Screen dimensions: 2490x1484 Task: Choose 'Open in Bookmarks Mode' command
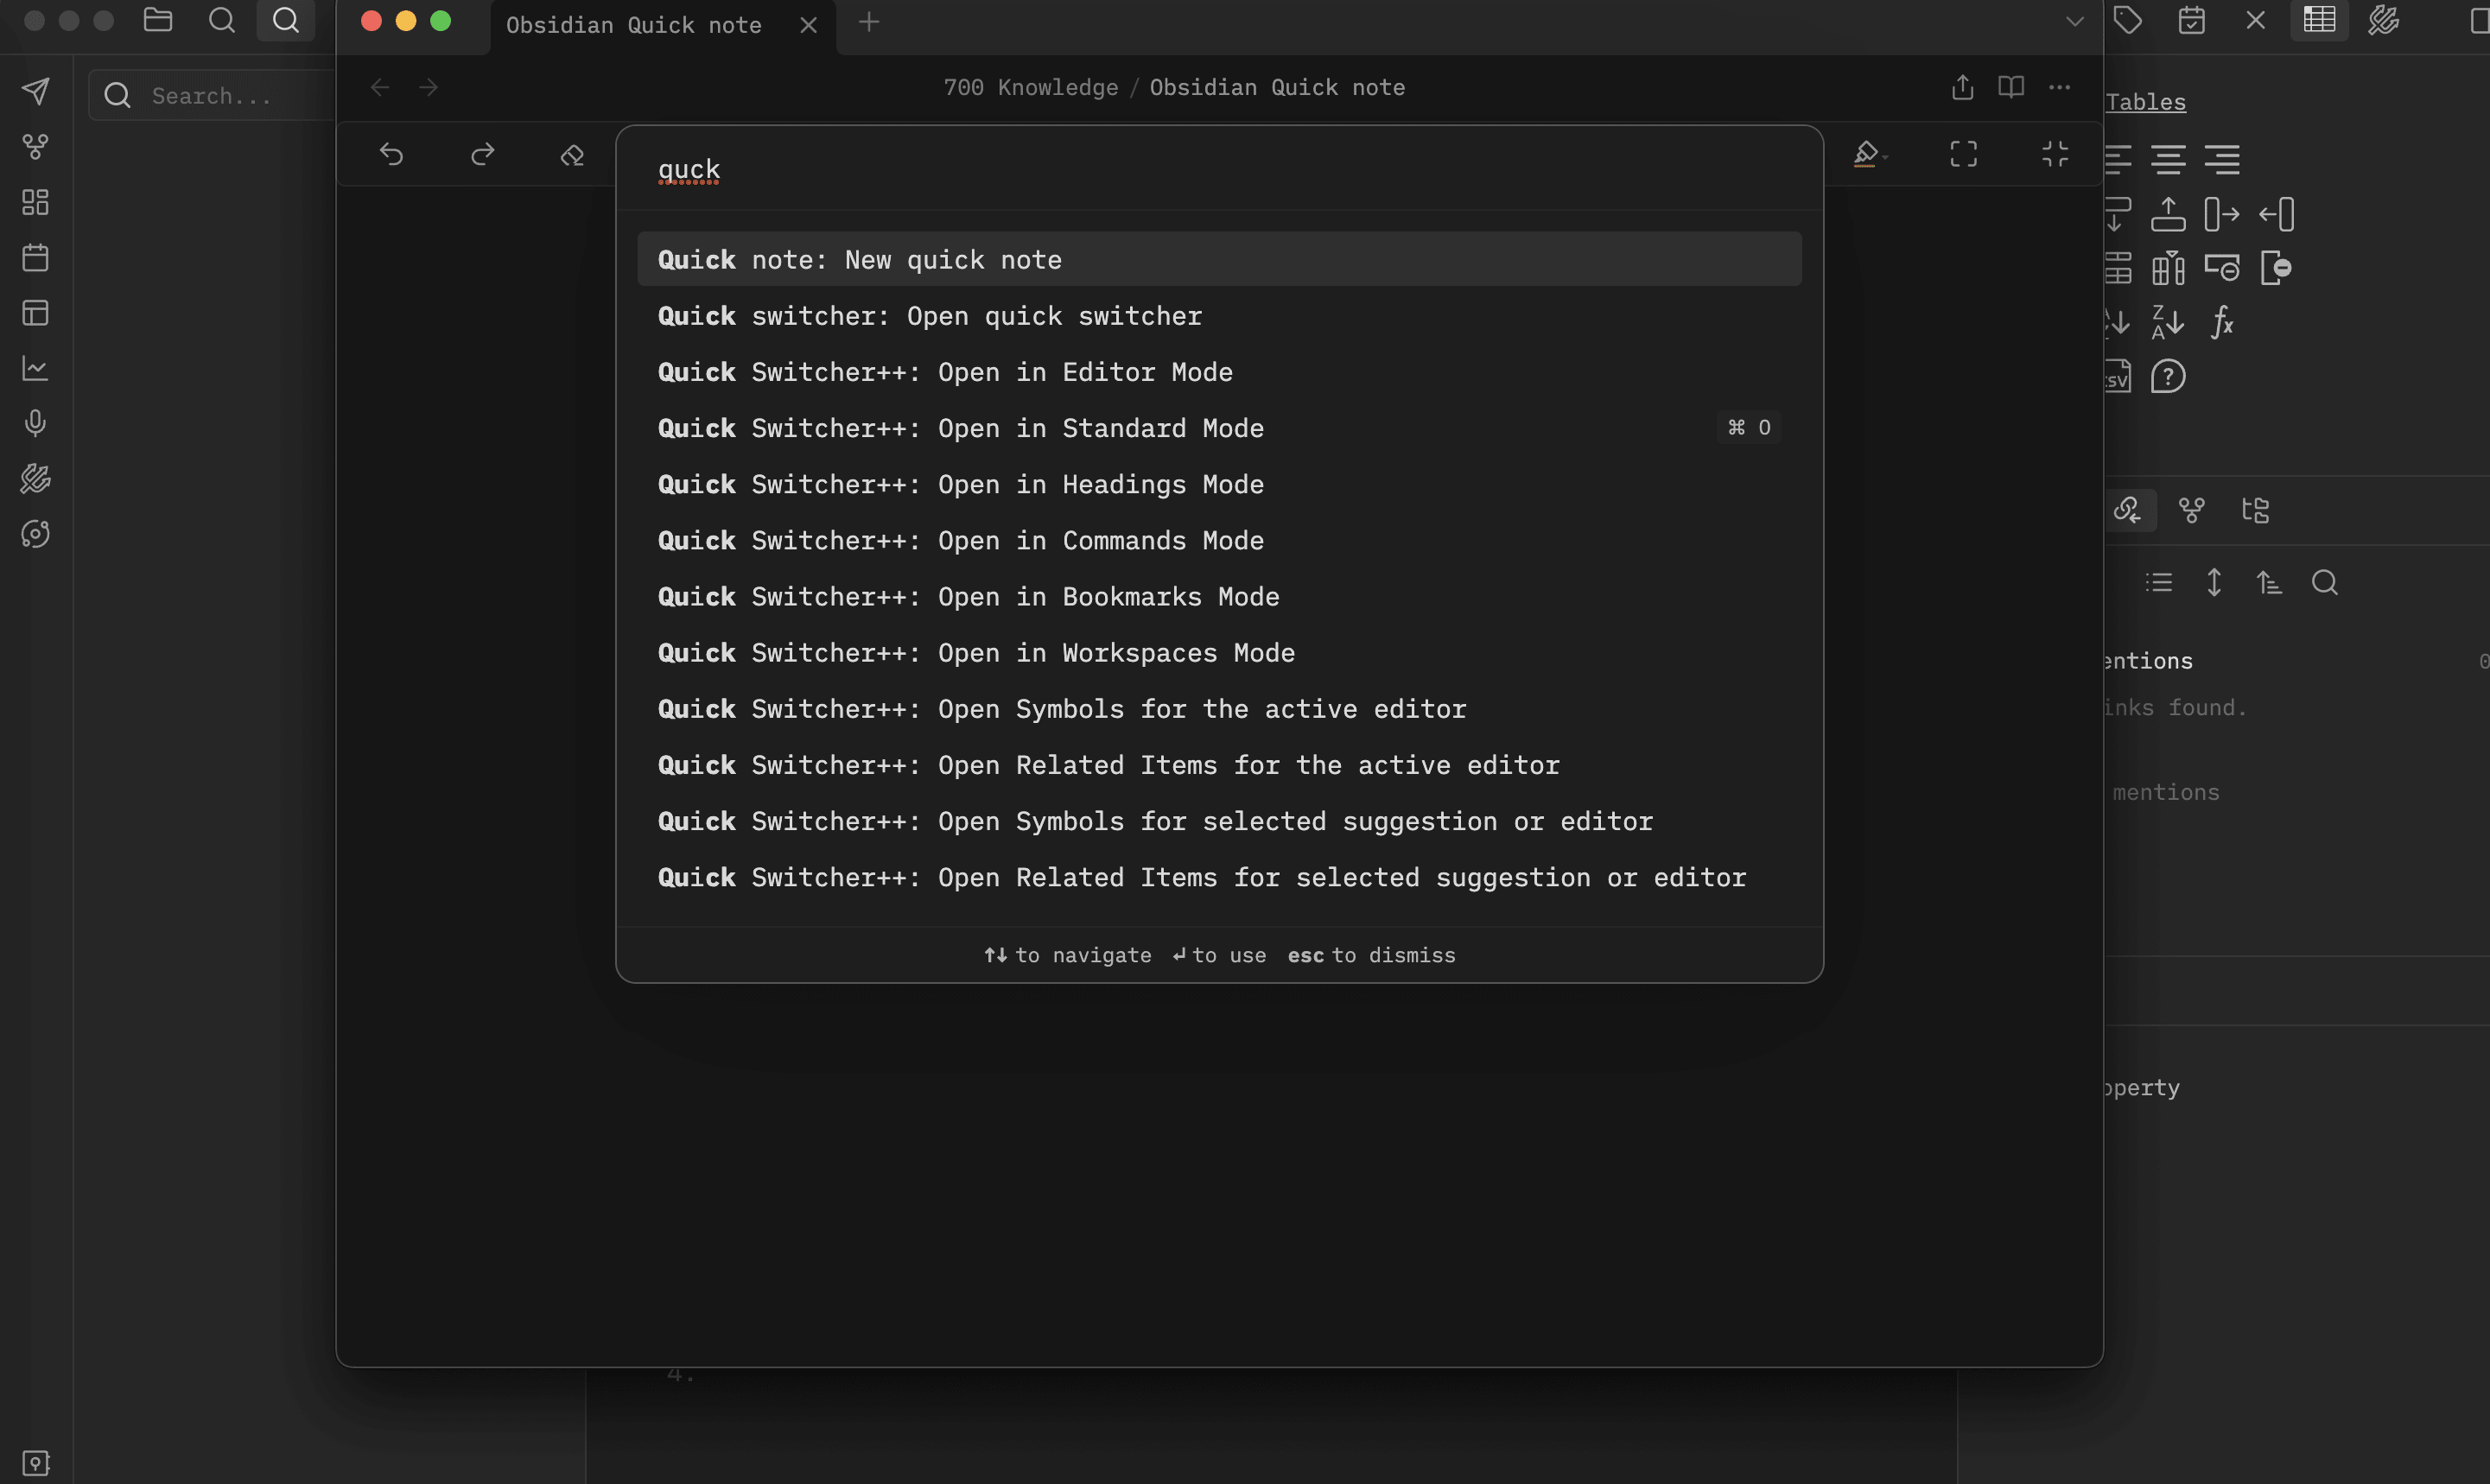[1219, 596]
